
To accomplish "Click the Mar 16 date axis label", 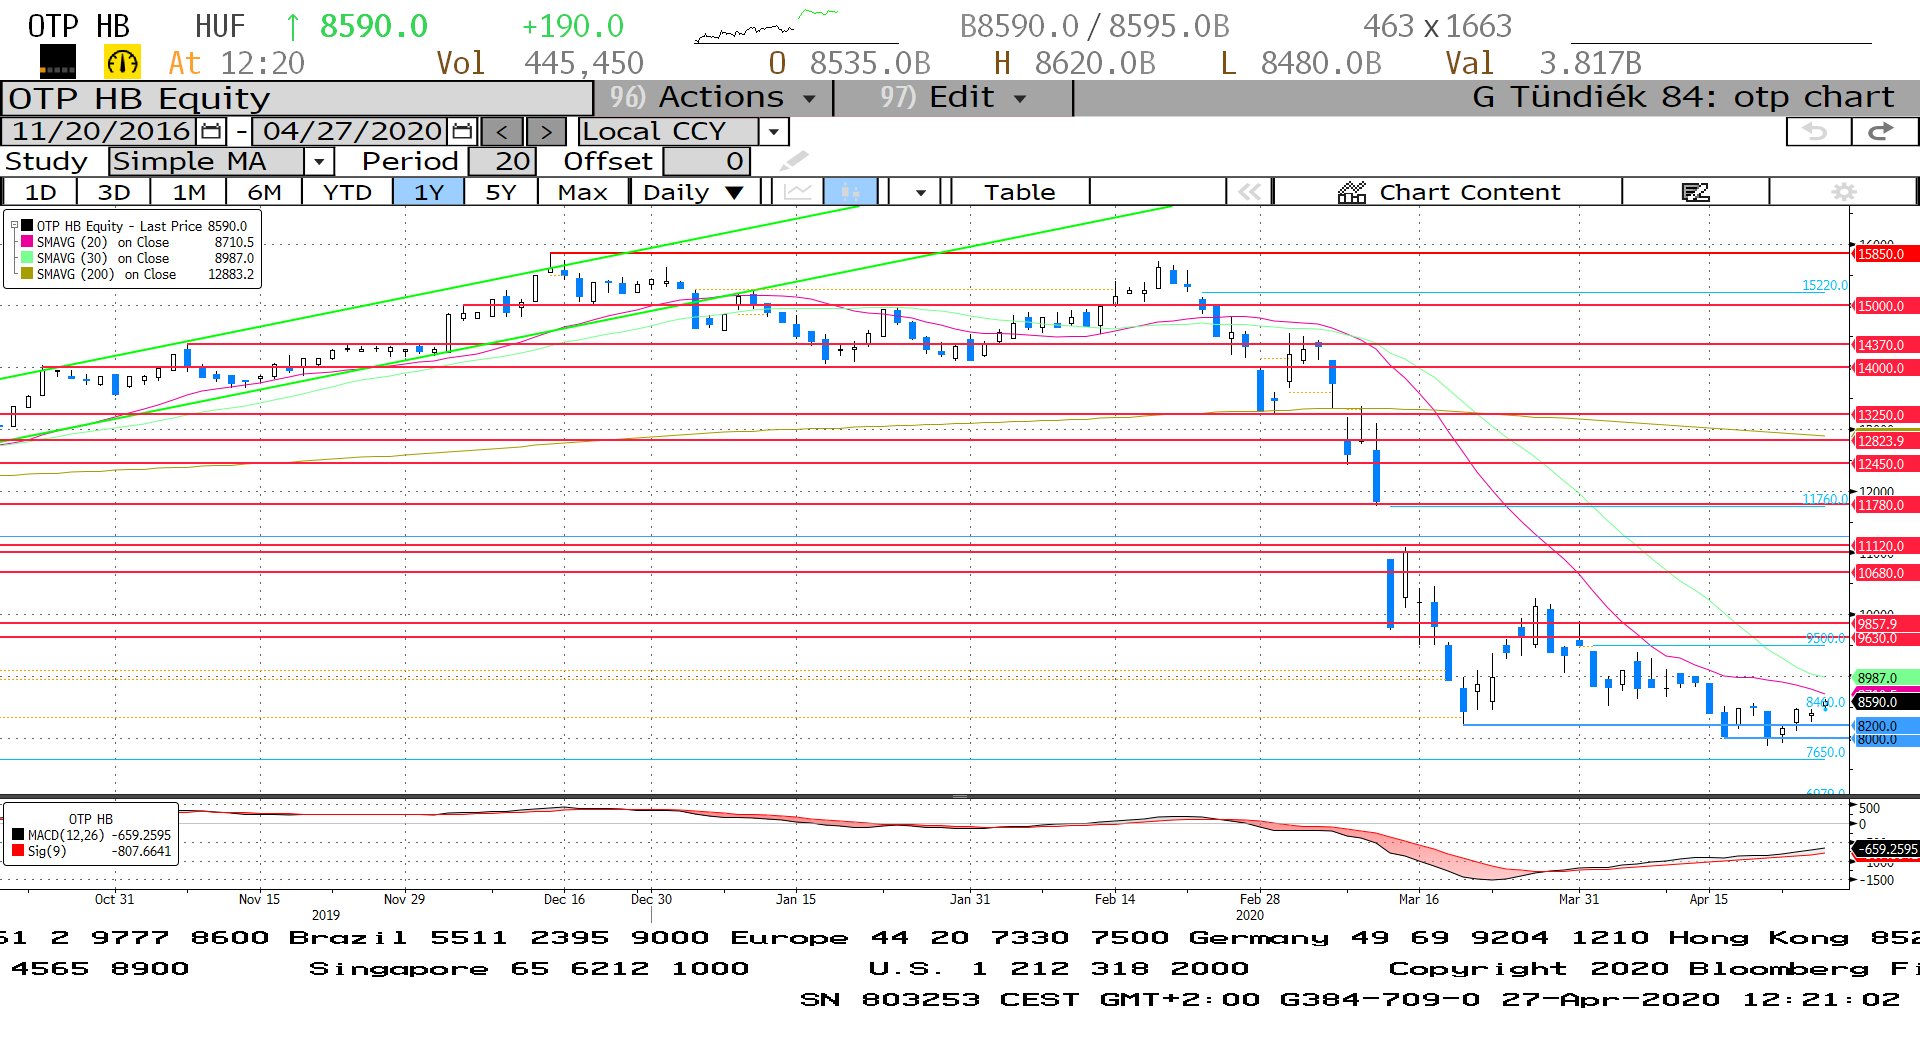I will tap(1418, 899).
